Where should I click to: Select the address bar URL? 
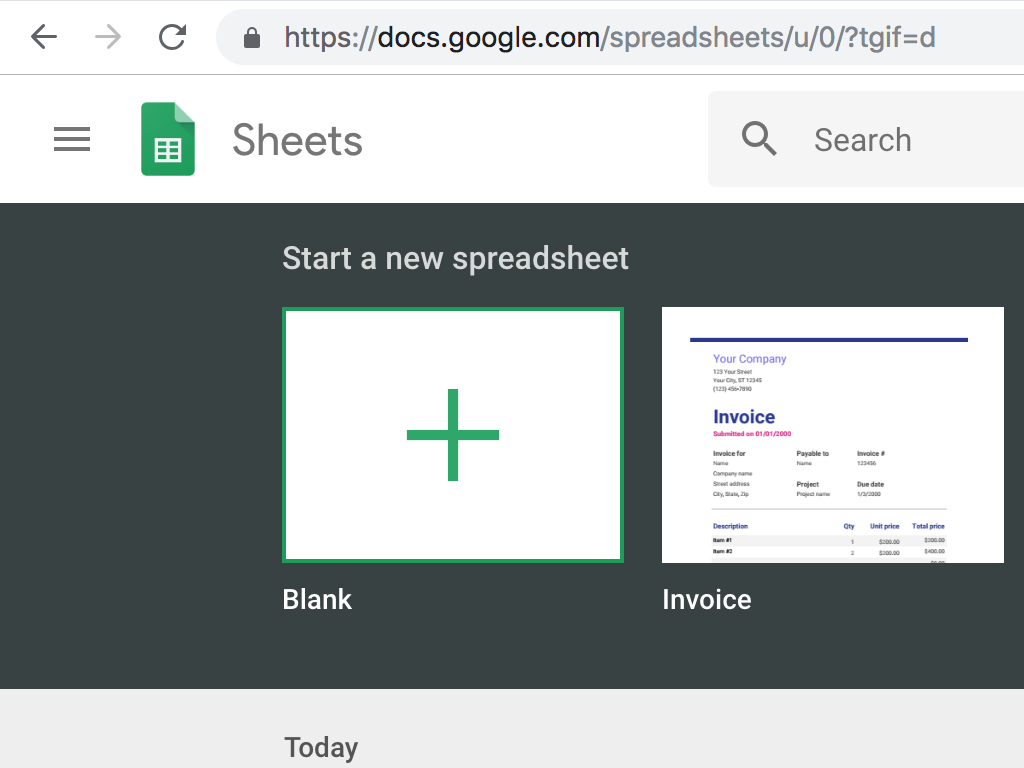609,38
